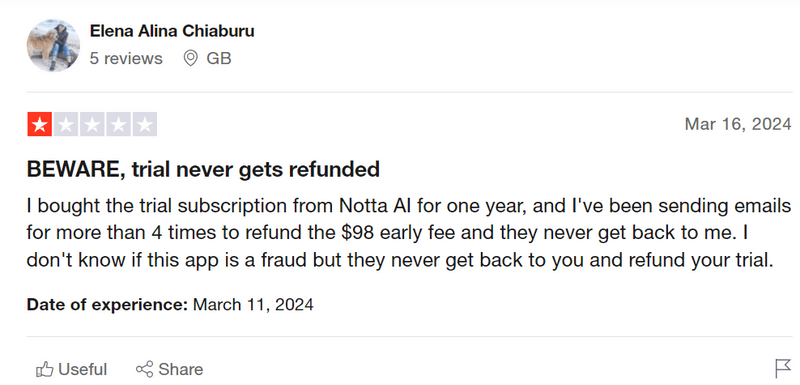Click the GB country label

219,59
